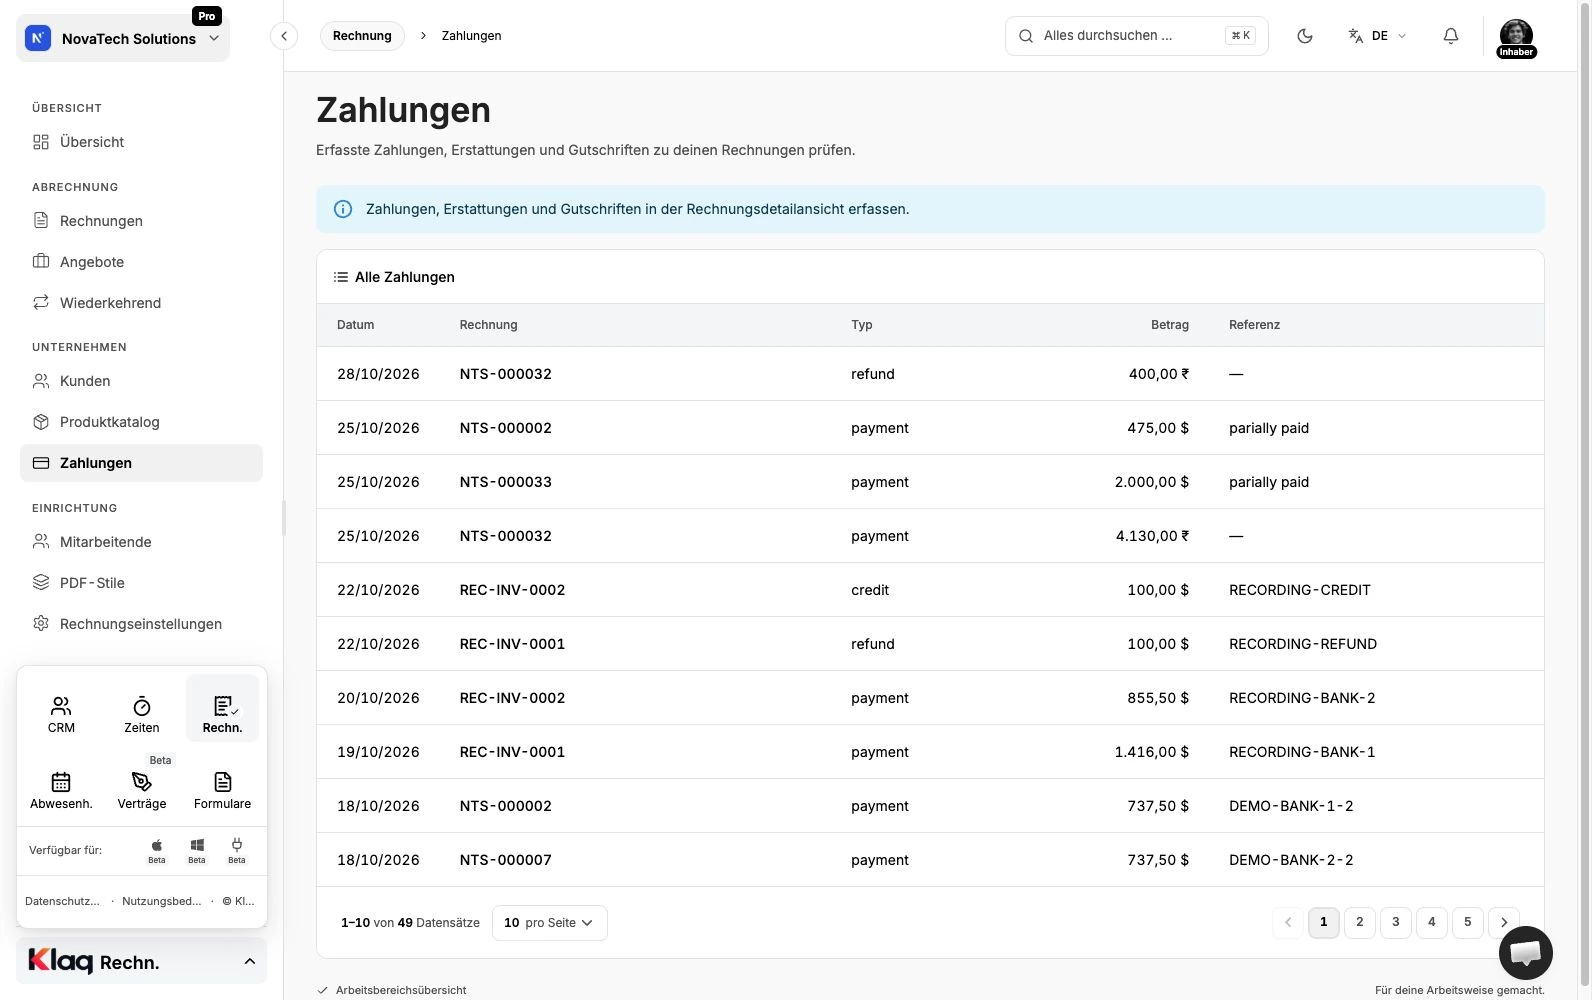This screenshot has height=1000, width=1592.
Task: Open the Nutzungsbed. link
Action: (x=162, y=901)
